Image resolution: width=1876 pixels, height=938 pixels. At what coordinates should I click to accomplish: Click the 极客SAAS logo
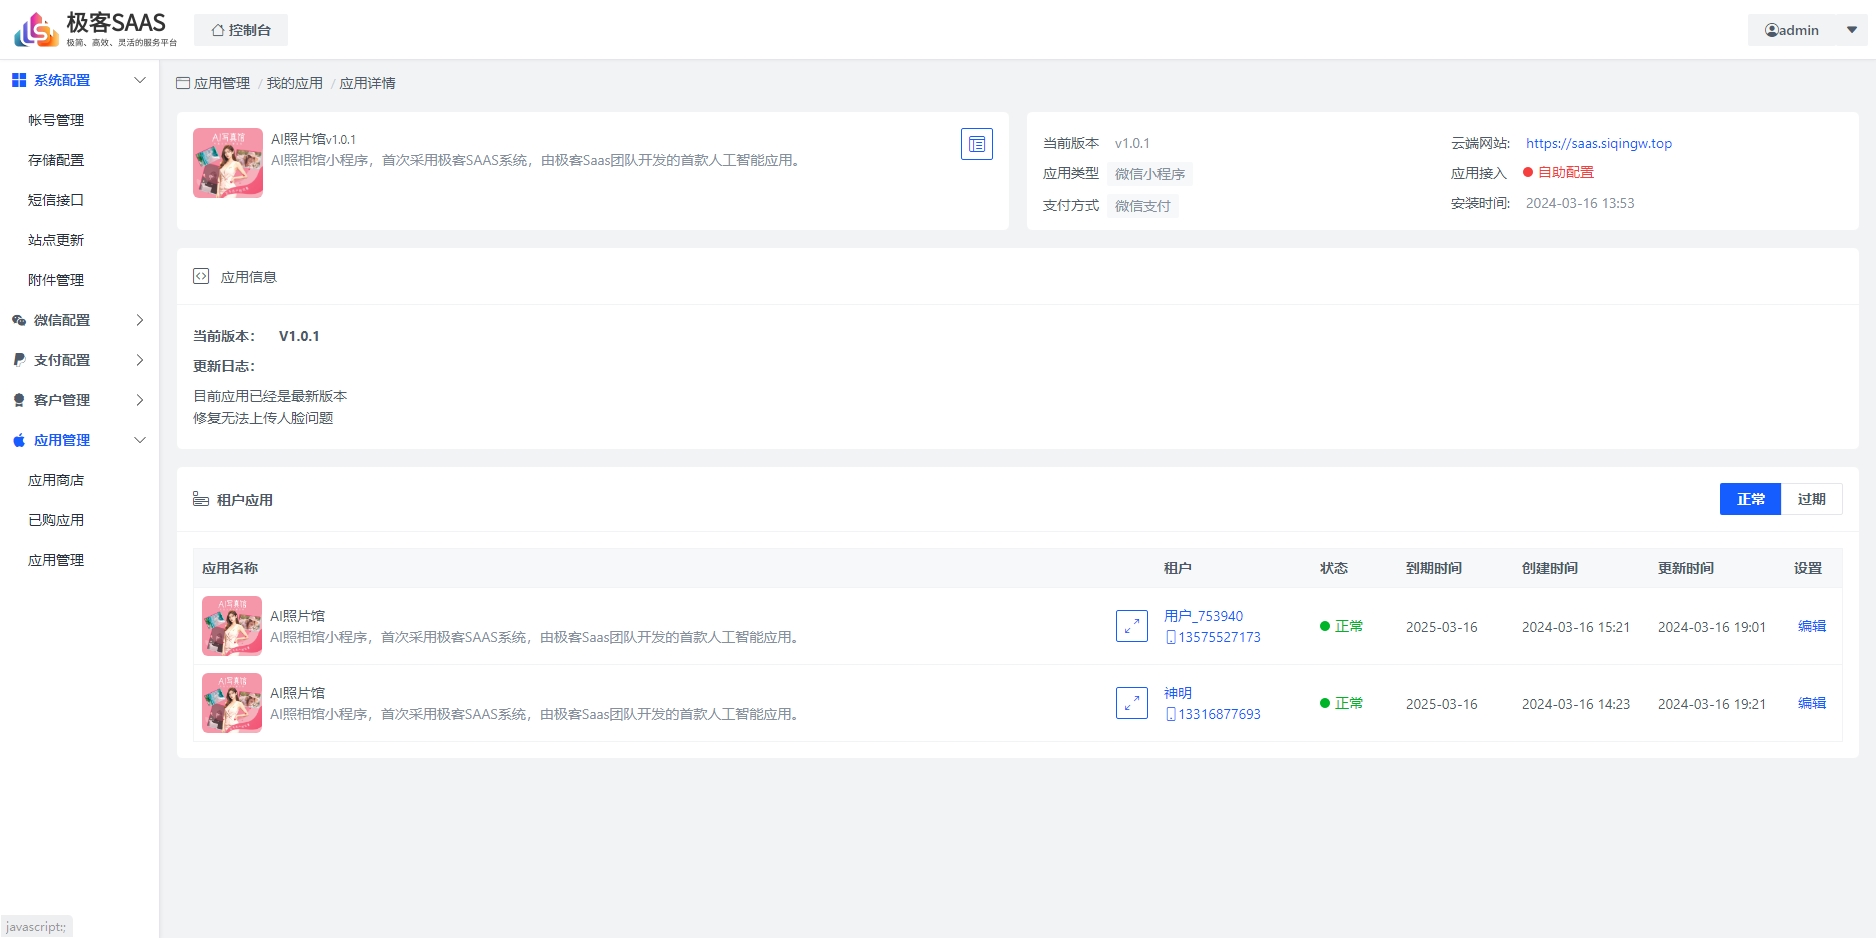(95, 29)
